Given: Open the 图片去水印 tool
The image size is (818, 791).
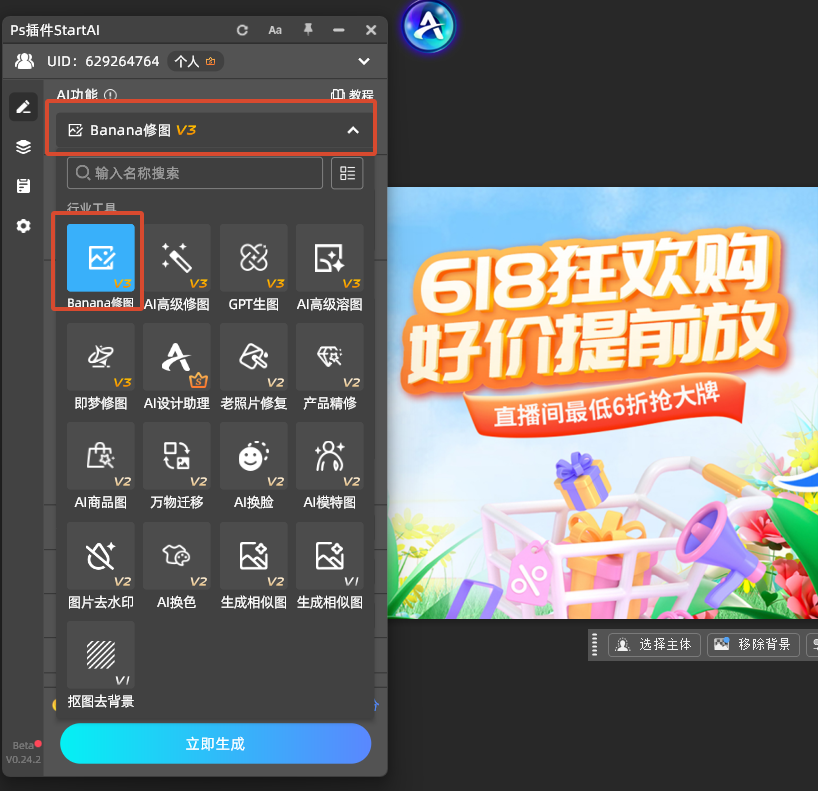Looking at the screenshot, I should coord(101,556).
